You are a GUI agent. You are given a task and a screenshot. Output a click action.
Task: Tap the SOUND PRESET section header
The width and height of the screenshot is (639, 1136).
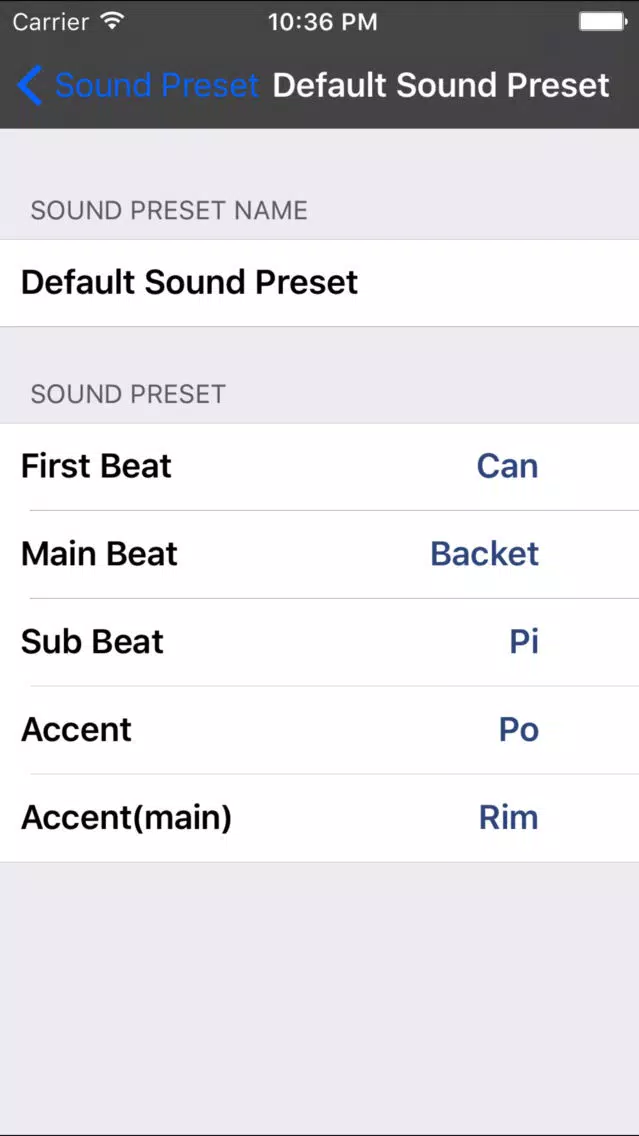pos(128,395)
